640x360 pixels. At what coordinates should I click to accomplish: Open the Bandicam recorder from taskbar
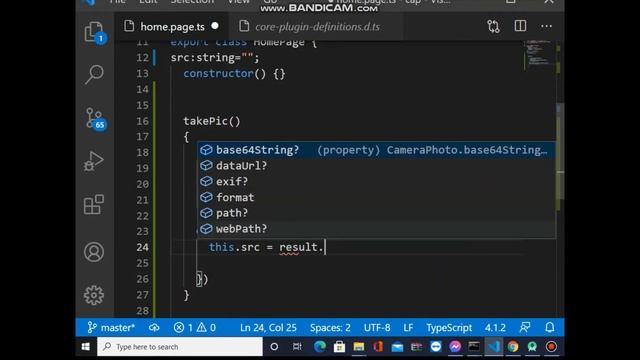click(x=551, y=347)
